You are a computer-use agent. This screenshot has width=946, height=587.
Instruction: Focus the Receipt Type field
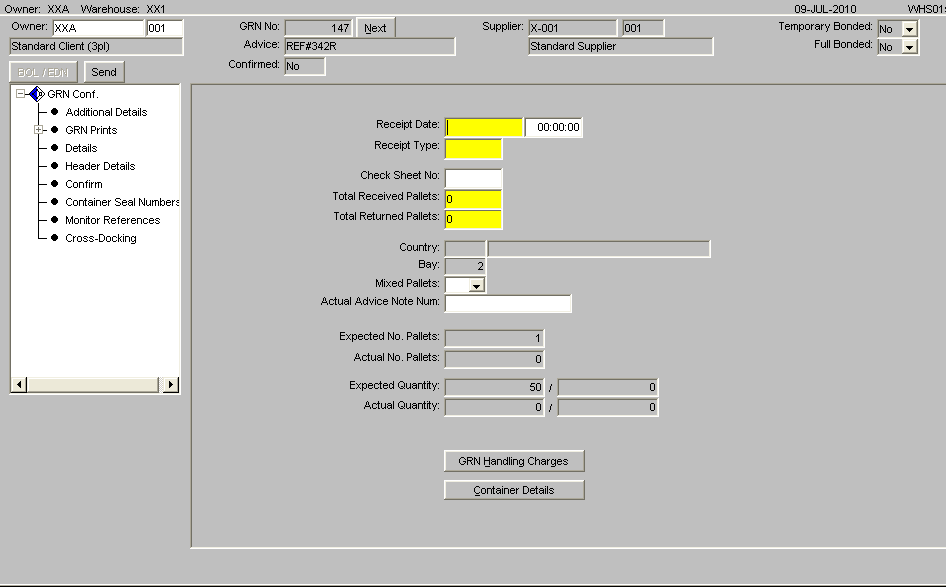coord(474,148)
